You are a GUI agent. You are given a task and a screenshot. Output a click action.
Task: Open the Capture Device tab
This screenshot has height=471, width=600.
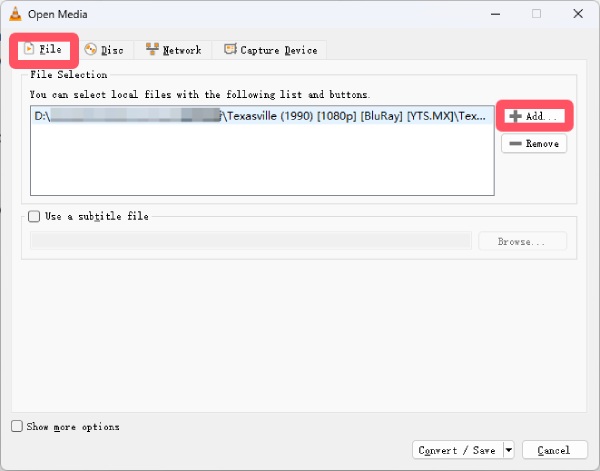pyautogui.click(x=270, y=50)
